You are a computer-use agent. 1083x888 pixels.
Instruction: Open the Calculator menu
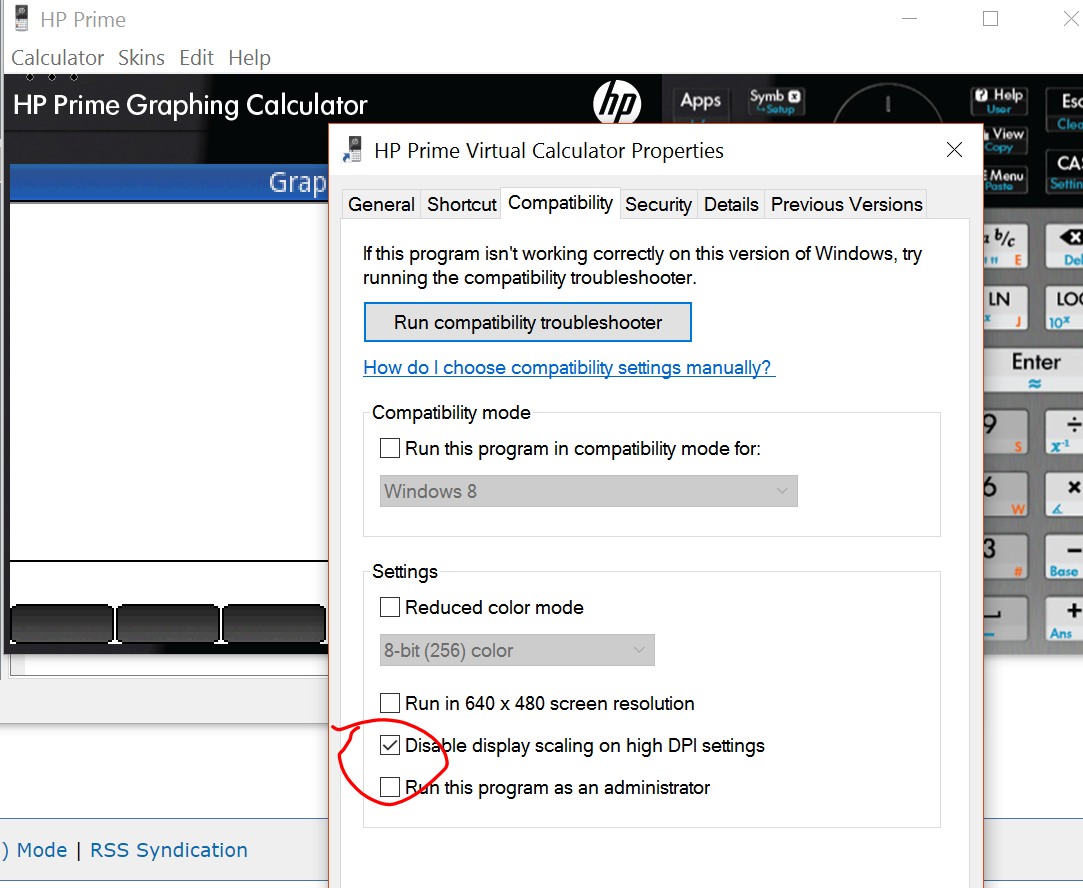(57, 57)
